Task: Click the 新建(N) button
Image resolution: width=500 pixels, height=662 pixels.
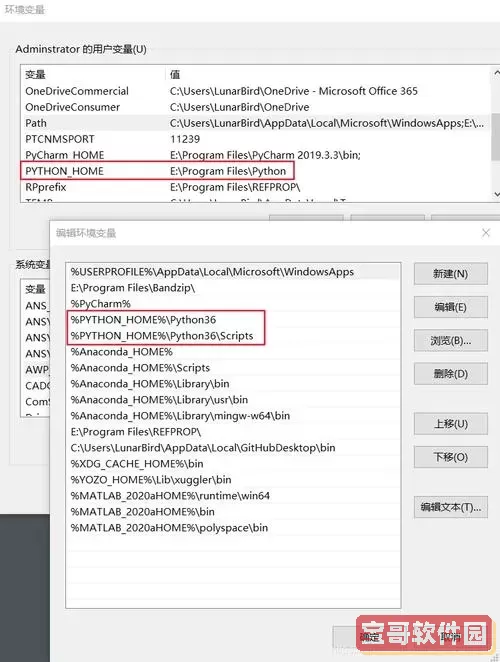Action: 451,274
